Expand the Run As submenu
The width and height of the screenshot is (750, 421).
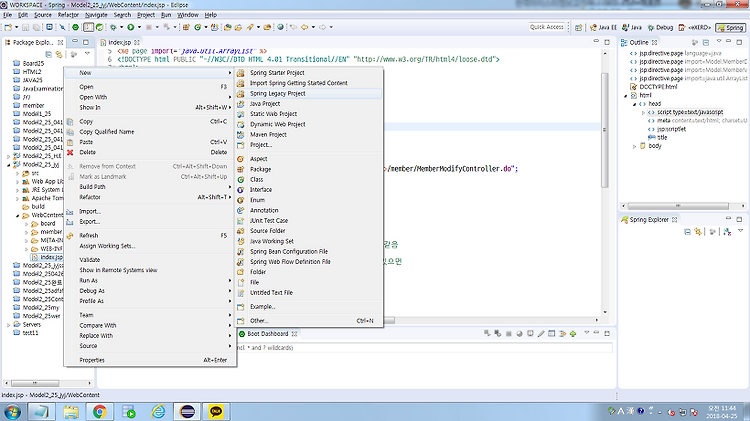(x=150, y=281)
